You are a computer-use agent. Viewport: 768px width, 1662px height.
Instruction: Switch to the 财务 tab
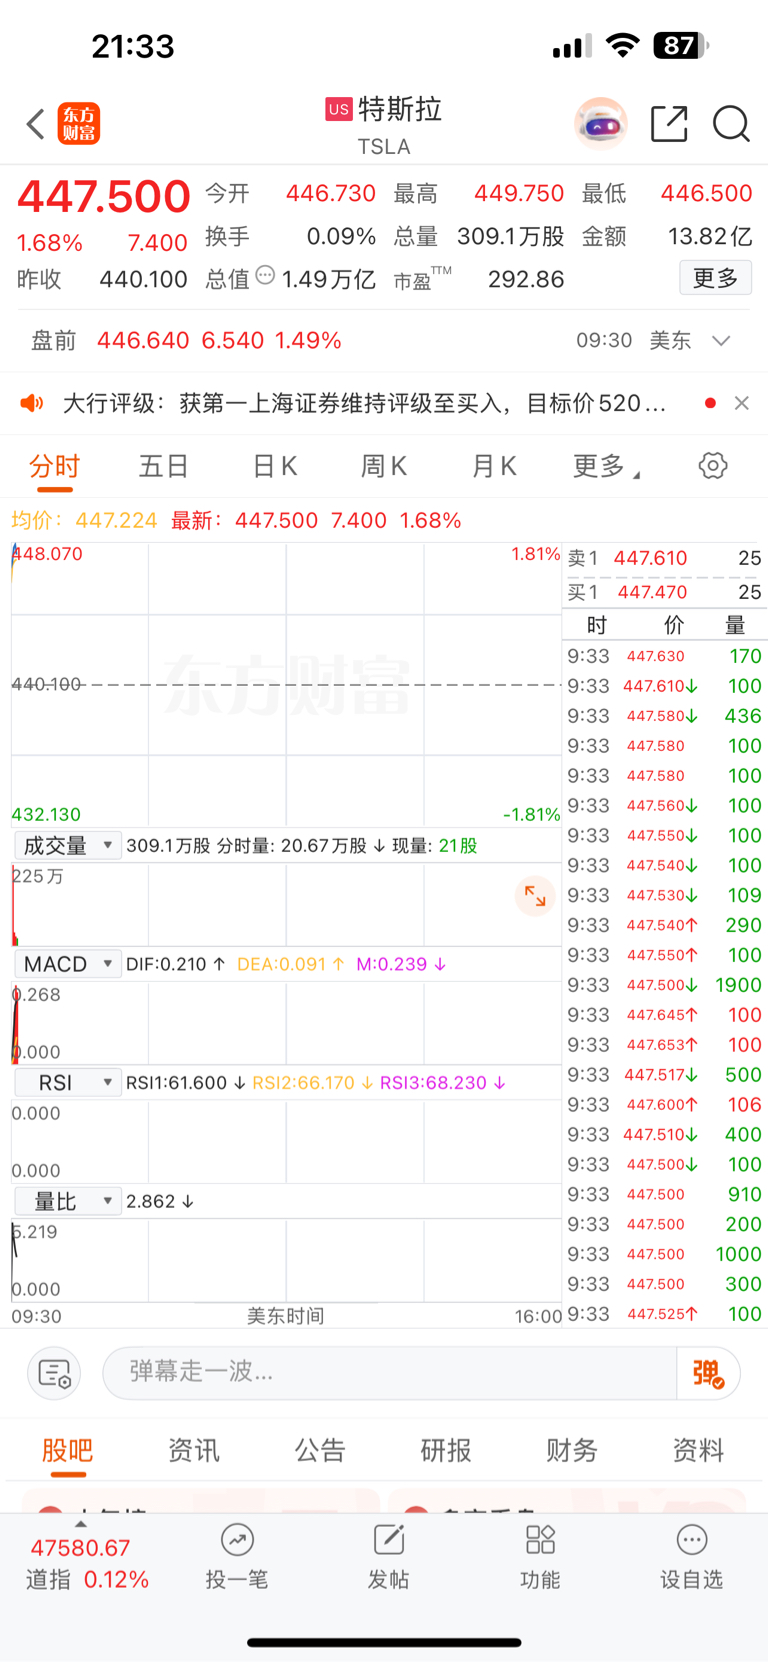point(572,1451)
